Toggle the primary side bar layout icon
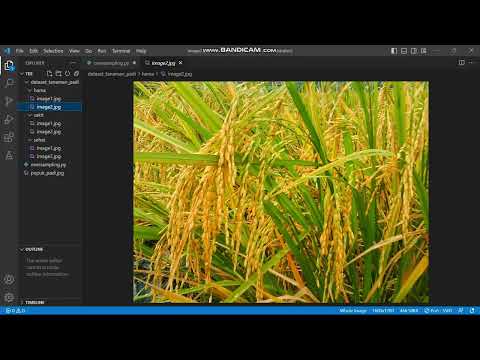 pos(394,51)
